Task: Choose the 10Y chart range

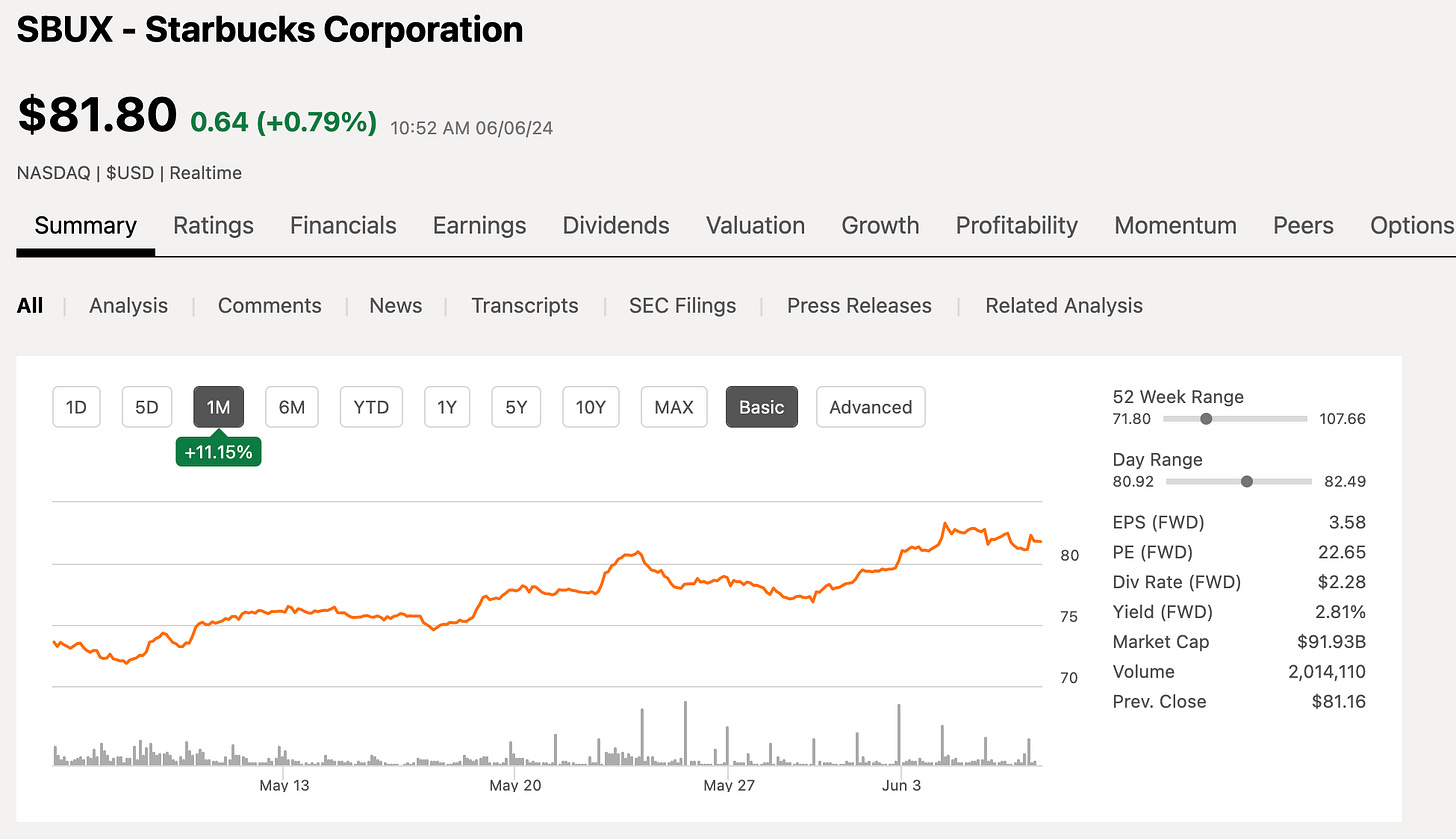Action: tap(591, 407)
